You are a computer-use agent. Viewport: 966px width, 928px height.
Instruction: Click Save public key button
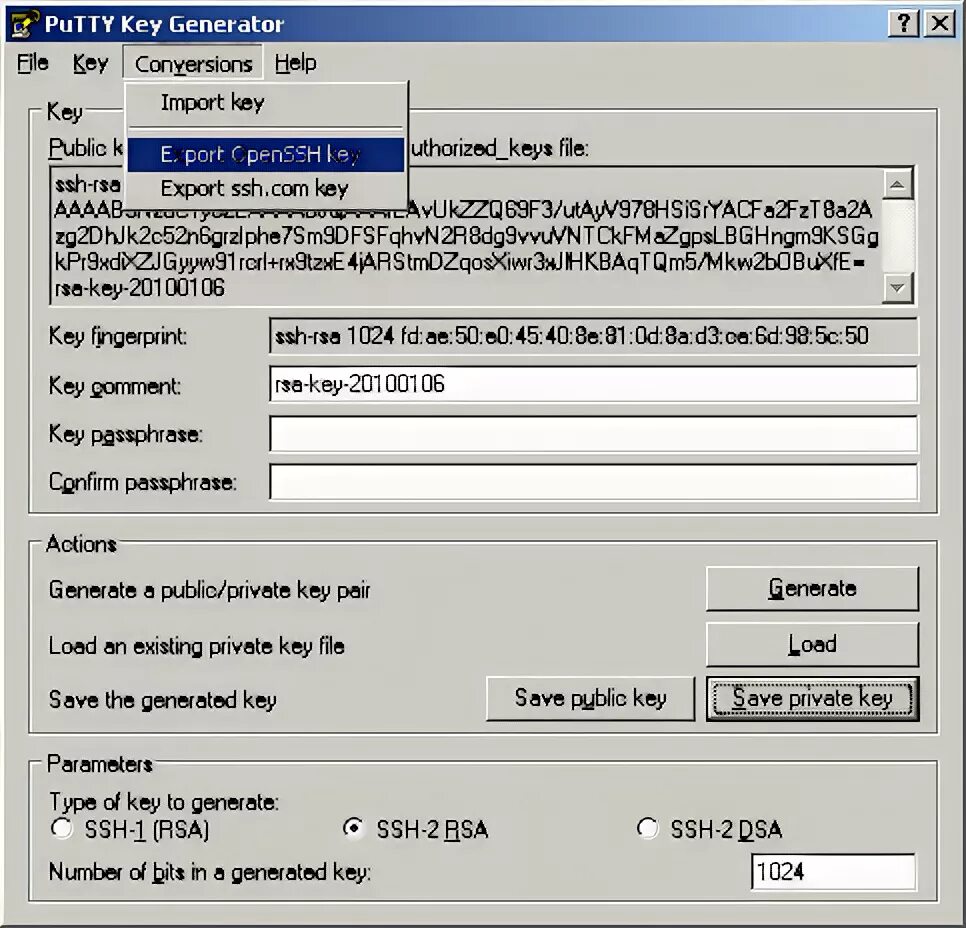click(590, 699)
